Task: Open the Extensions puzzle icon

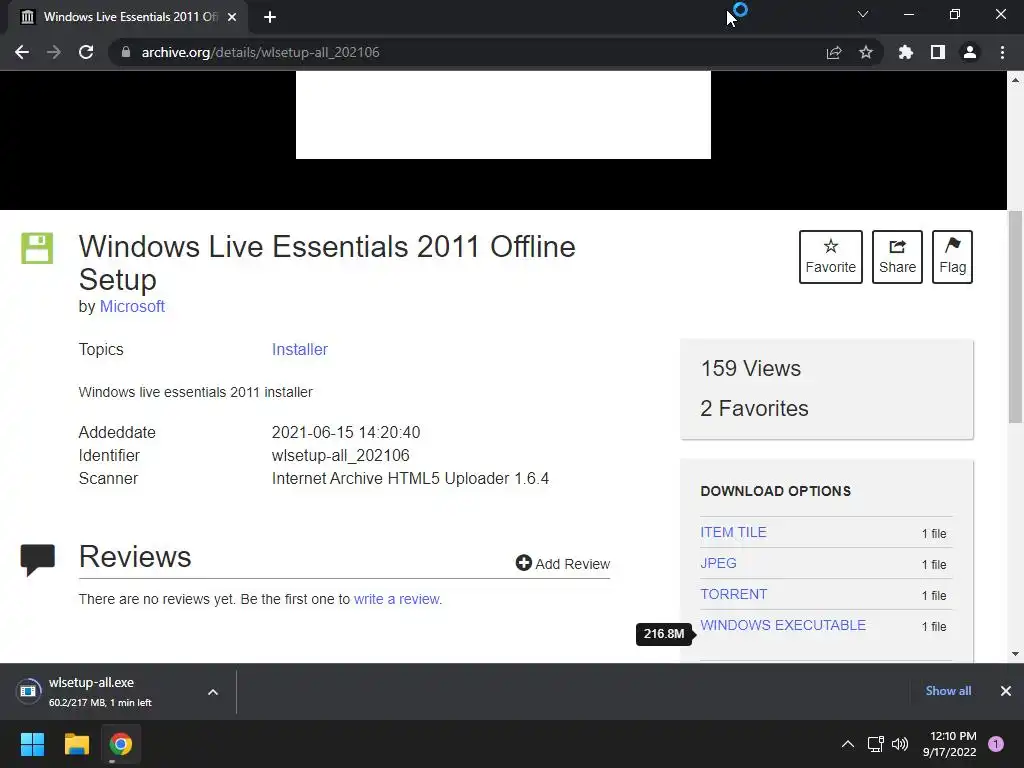Action: (905, 52)
